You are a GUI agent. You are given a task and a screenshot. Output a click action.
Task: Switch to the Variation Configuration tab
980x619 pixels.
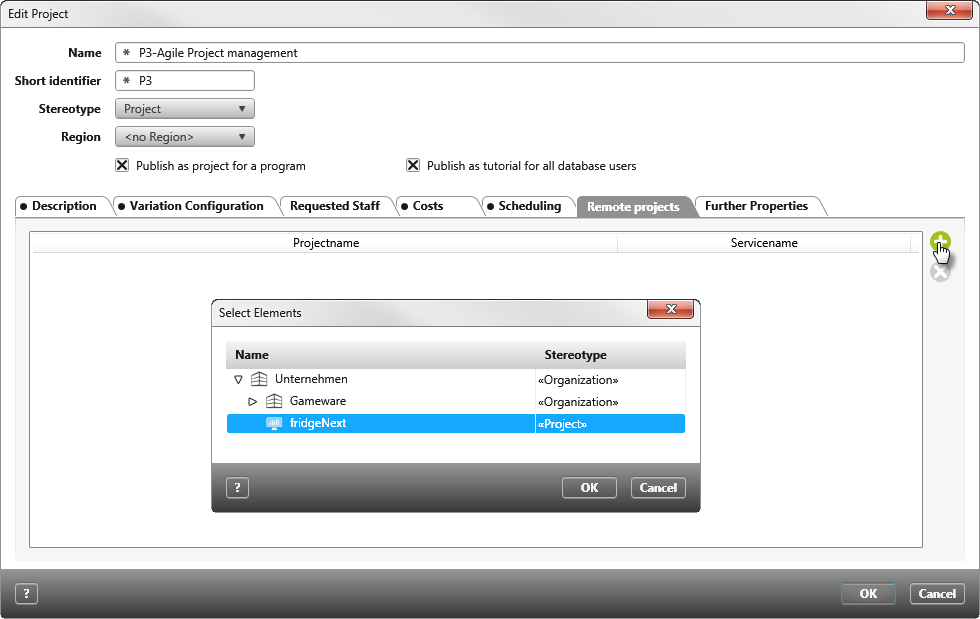(x=196, y=206)
